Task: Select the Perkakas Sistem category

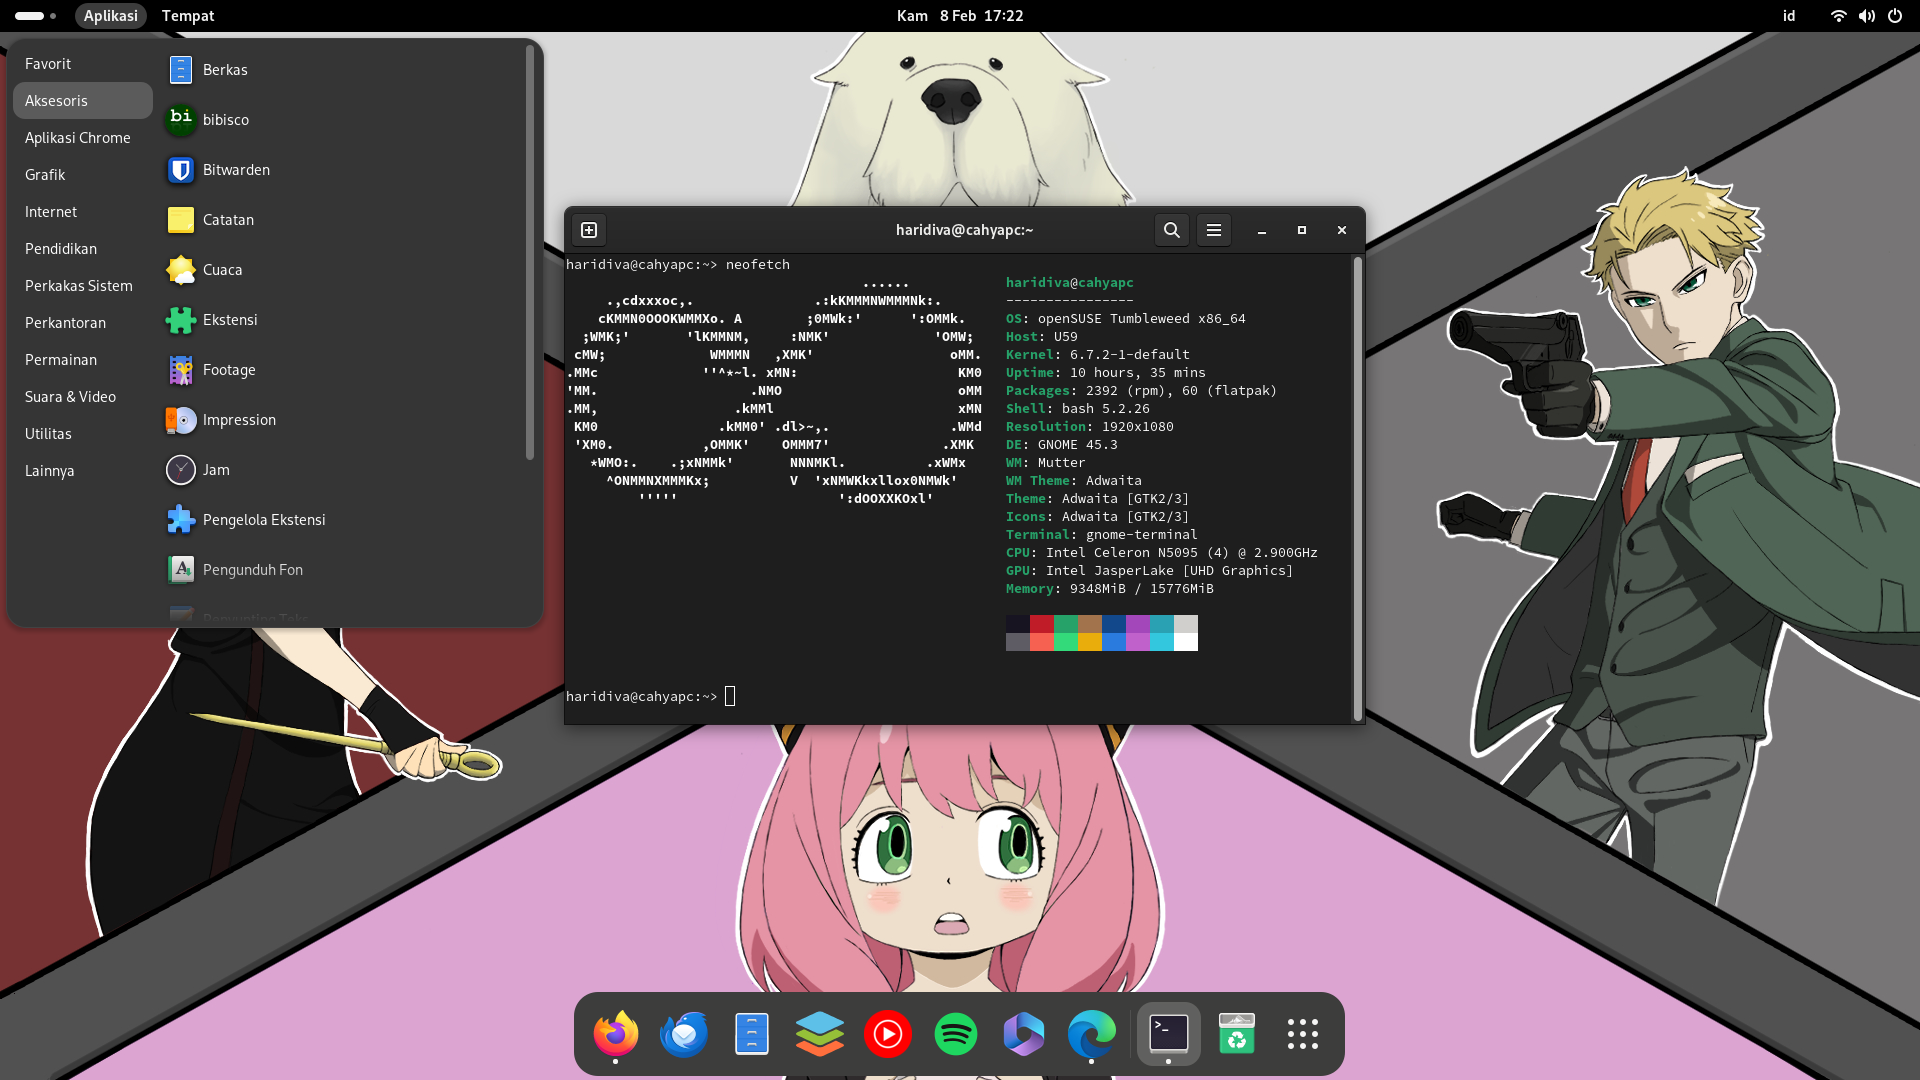Action: pos(79,286)
